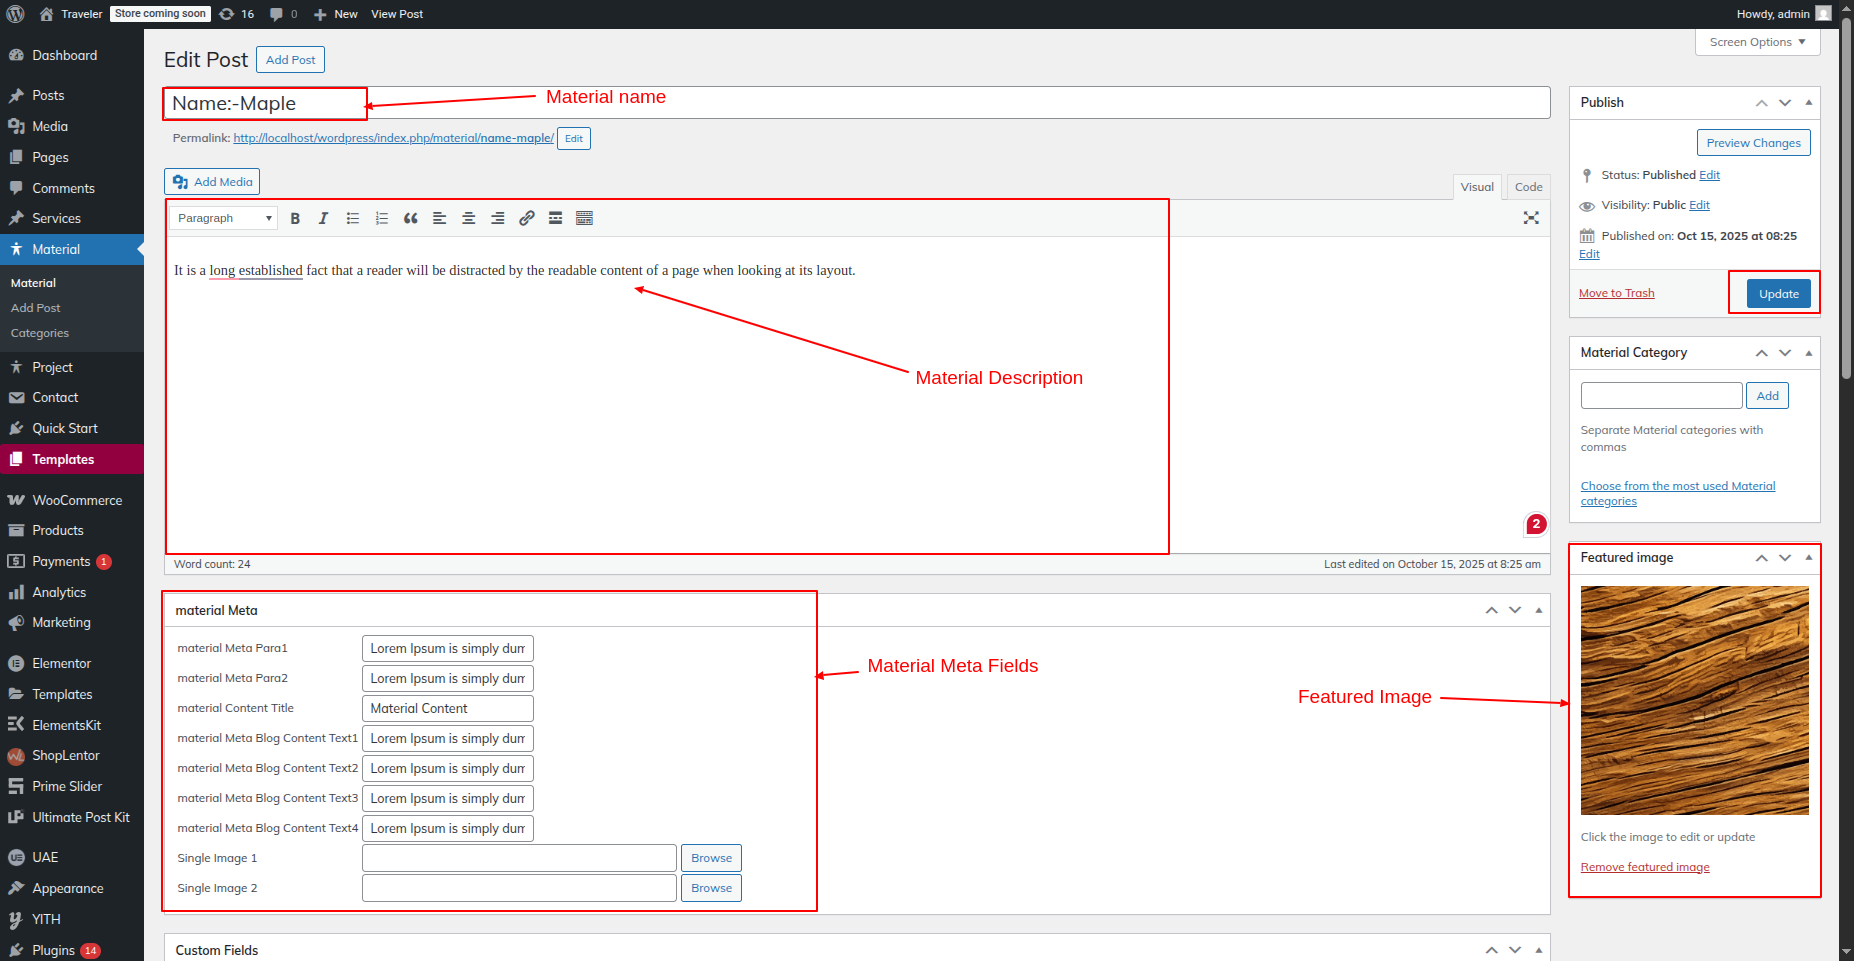Image resolution: width=1854 pixels, height=961 pixels.
Task: Collapse the material Meta panel
Action: [1538, 610]
